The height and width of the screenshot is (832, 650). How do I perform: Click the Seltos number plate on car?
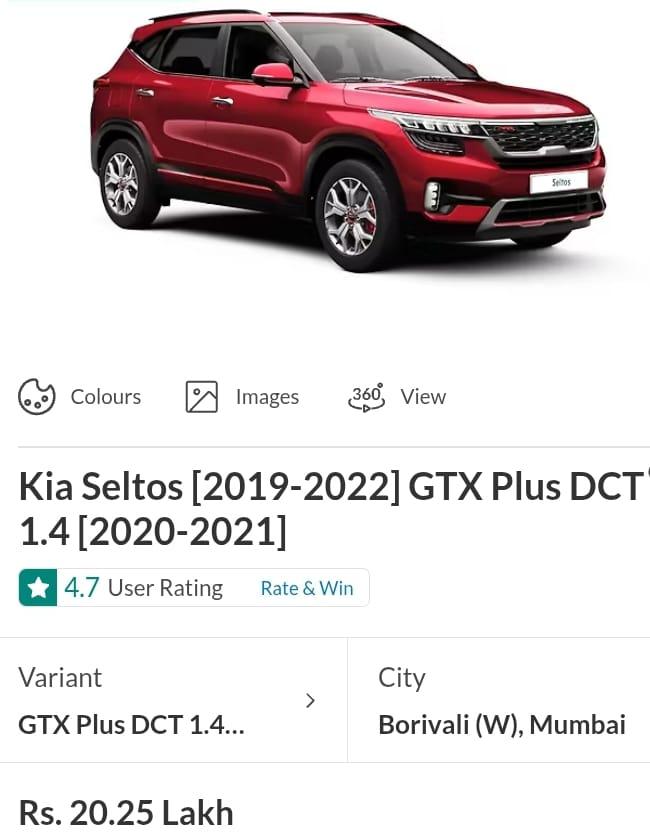(x=557, y=182)
